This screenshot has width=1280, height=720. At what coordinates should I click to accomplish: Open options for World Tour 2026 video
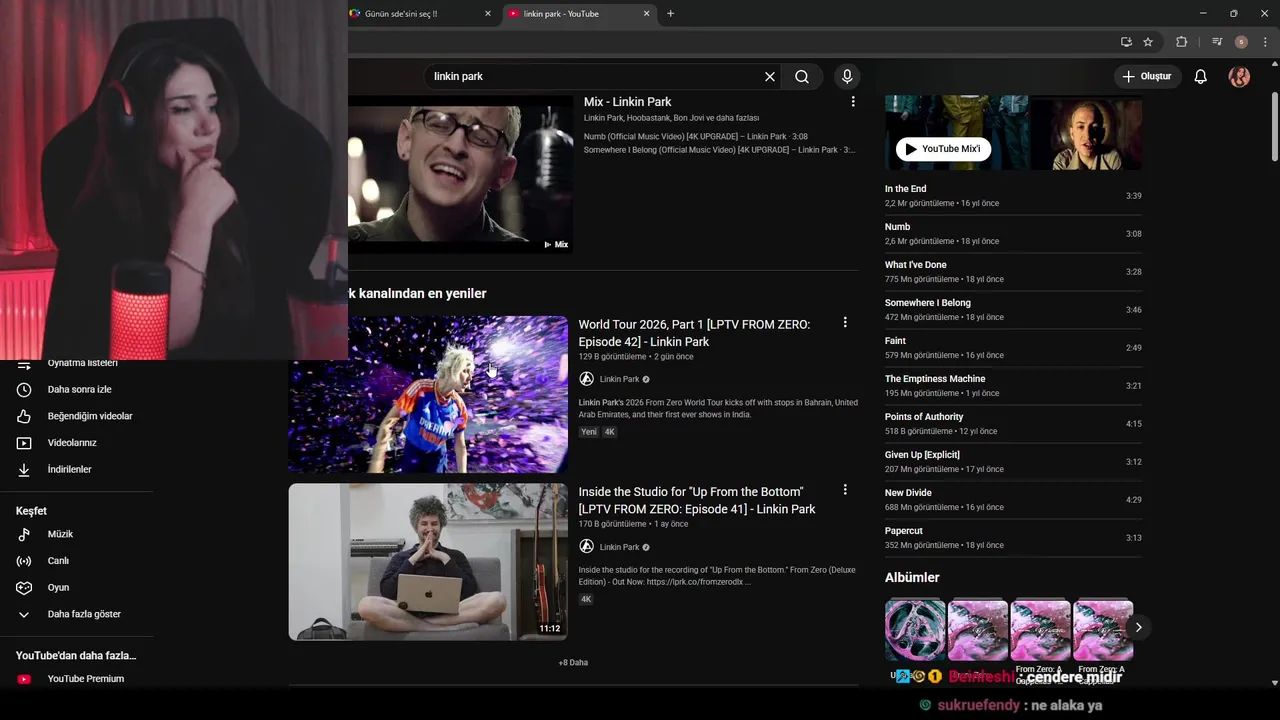[845, 322]
